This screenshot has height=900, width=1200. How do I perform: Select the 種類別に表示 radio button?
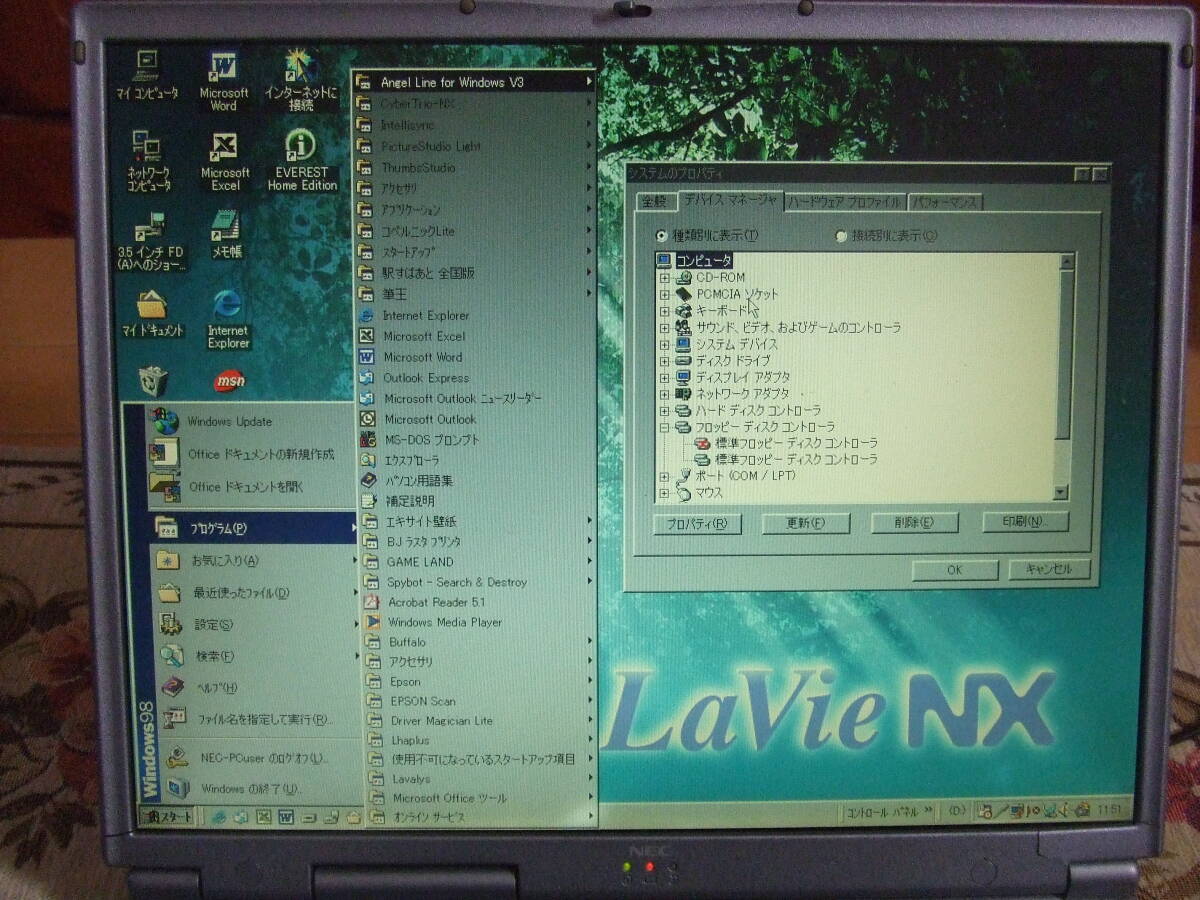(x=661, y=236)
